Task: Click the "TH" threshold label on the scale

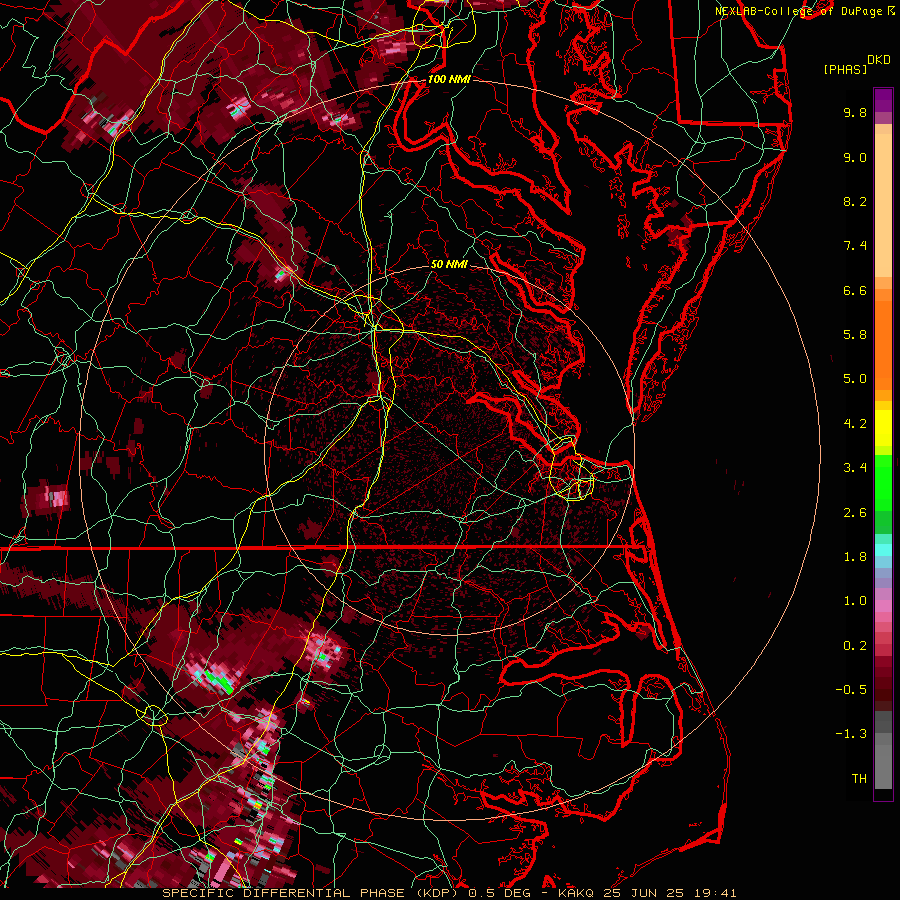Action: click(859, 779)
